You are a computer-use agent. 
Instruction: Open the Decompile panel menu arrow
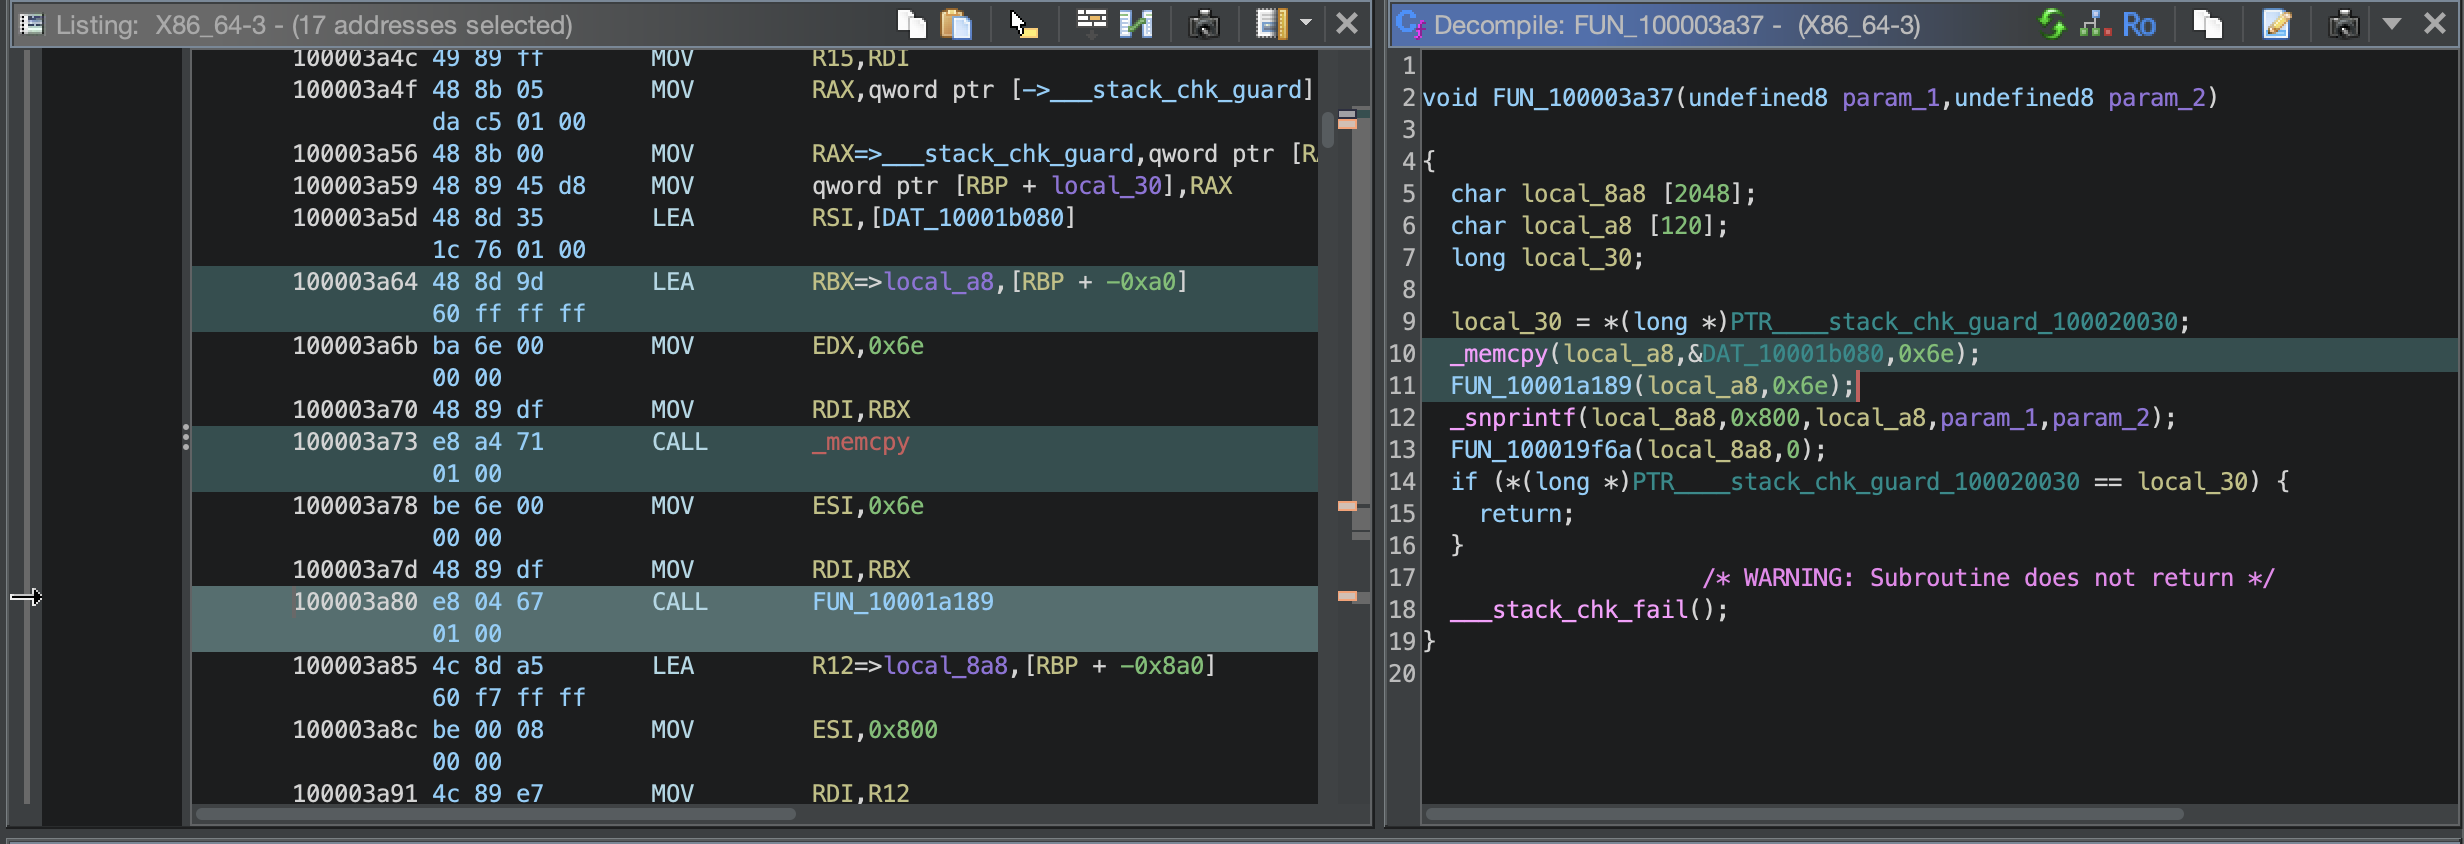[x=2392, y=23]
